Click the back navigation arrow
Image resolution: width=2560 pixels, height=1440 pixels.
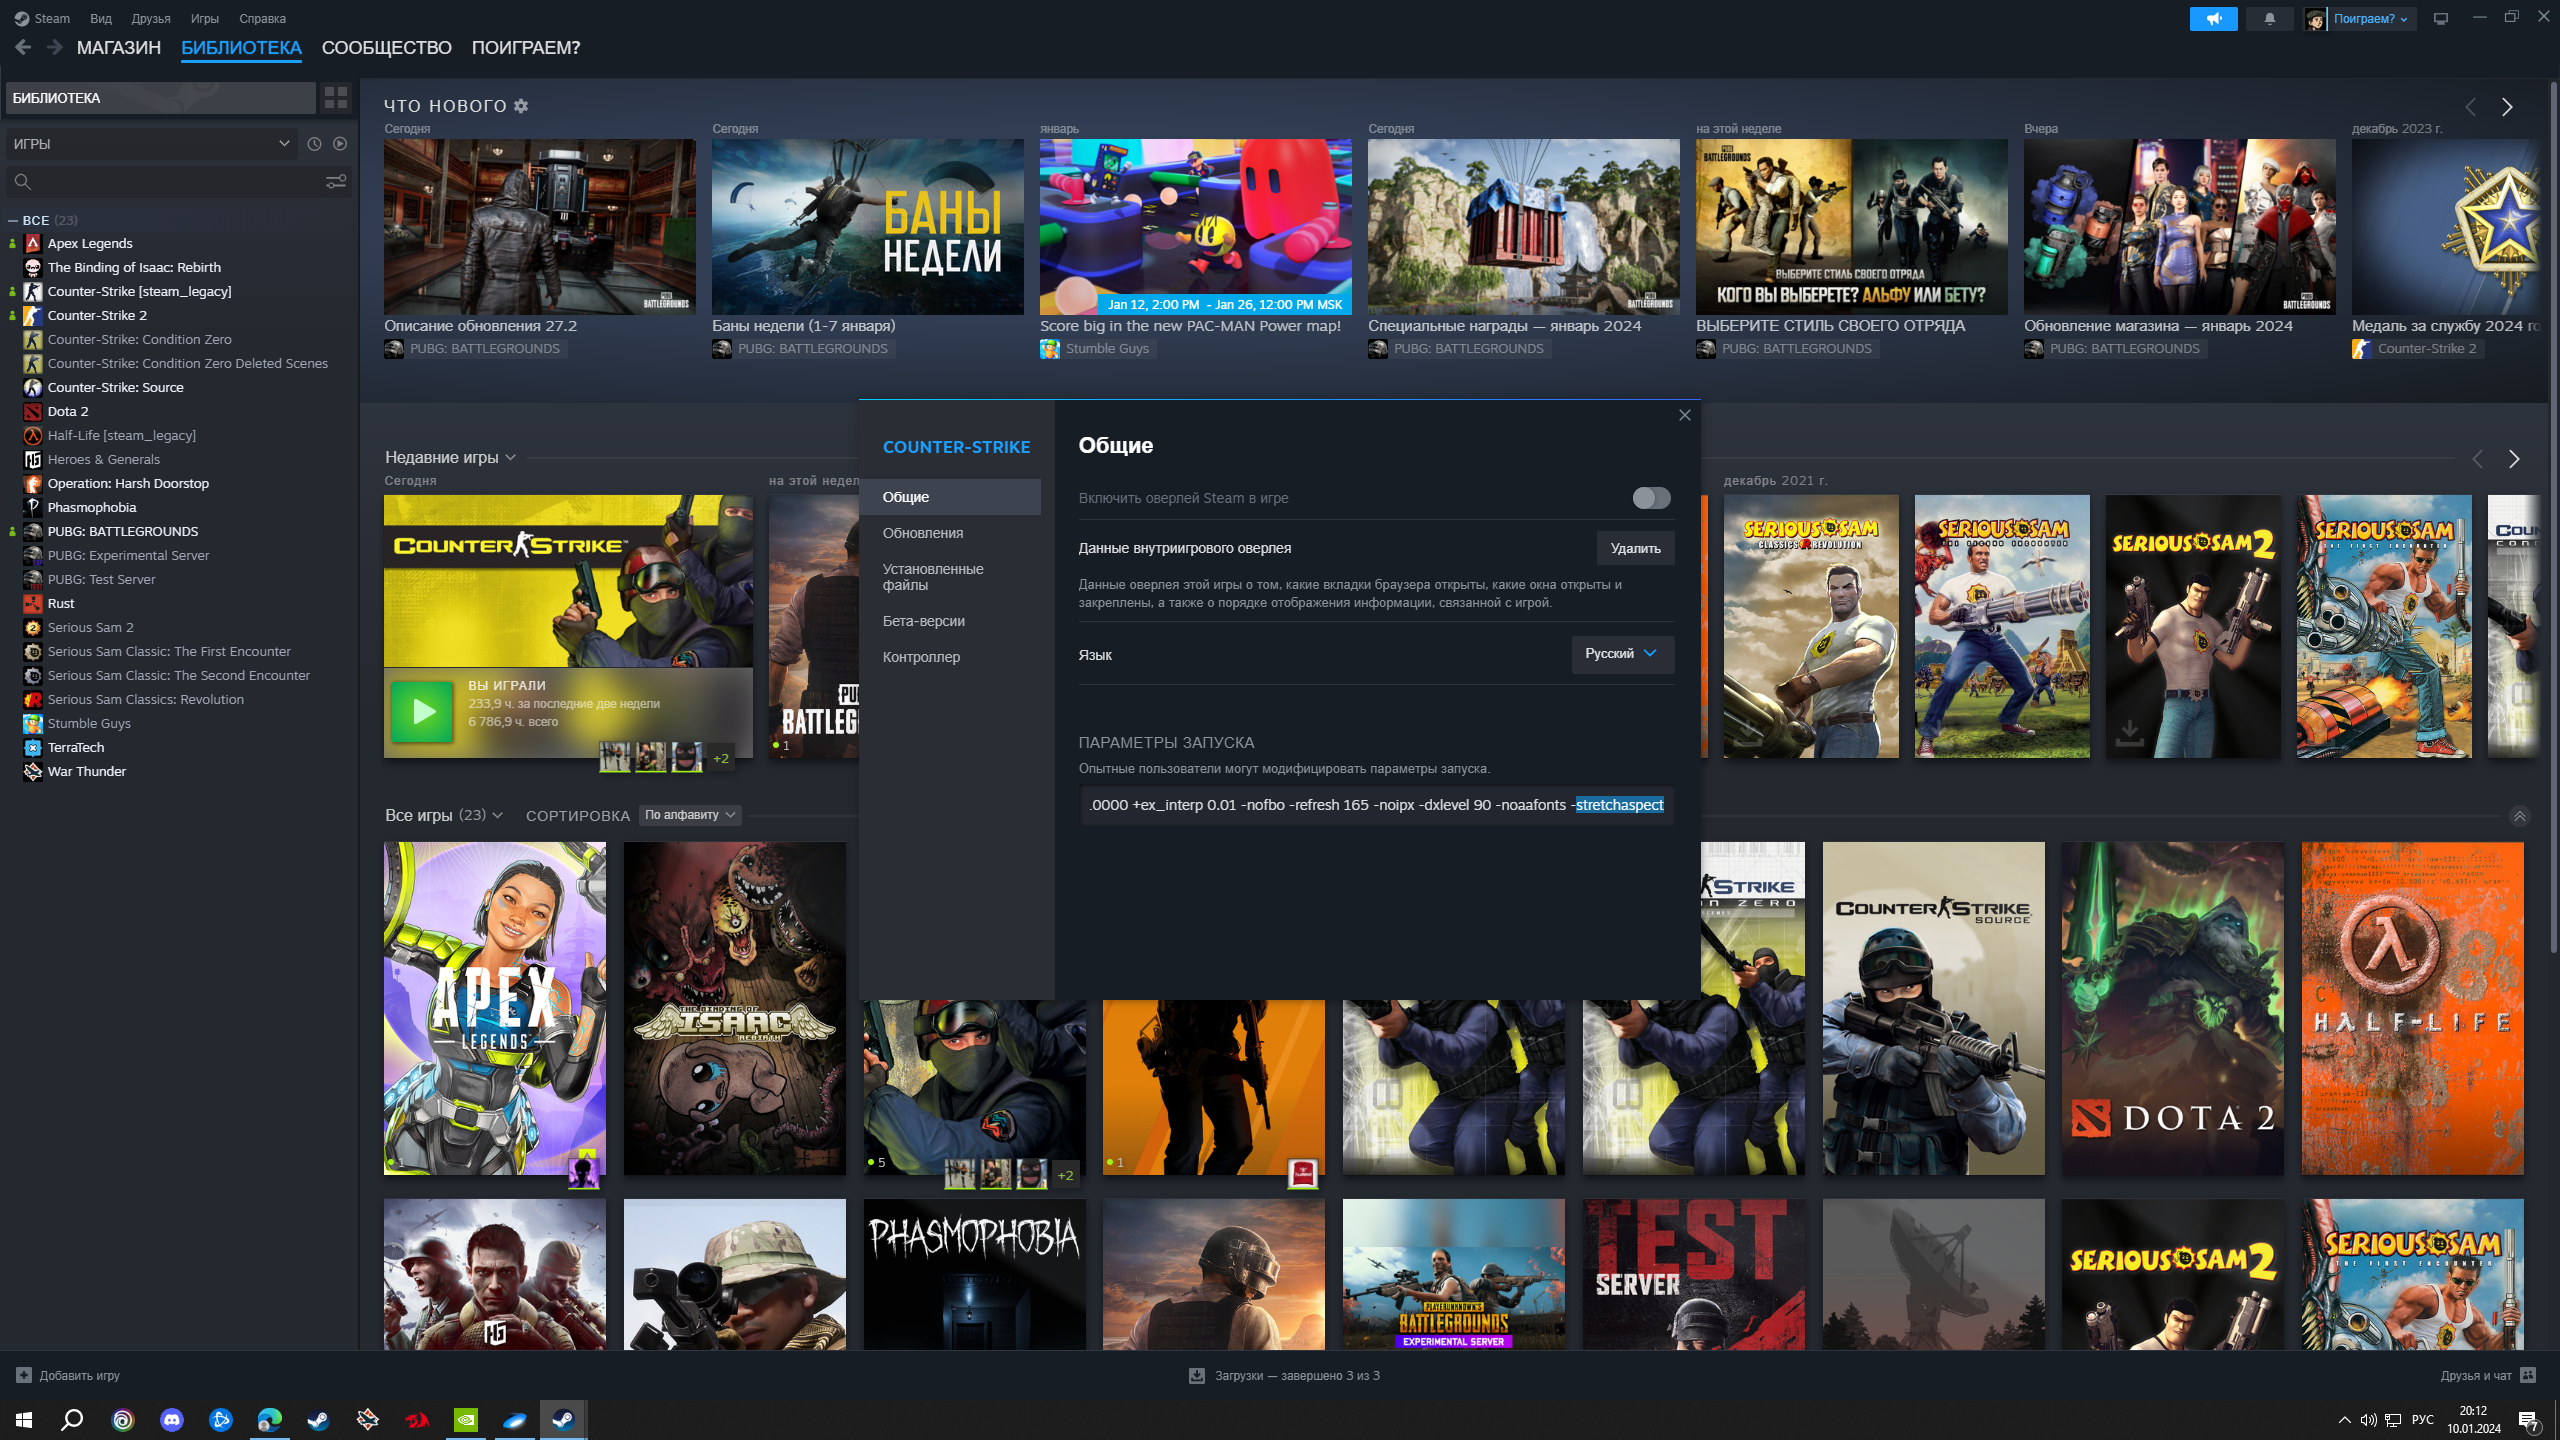(23, 47)
